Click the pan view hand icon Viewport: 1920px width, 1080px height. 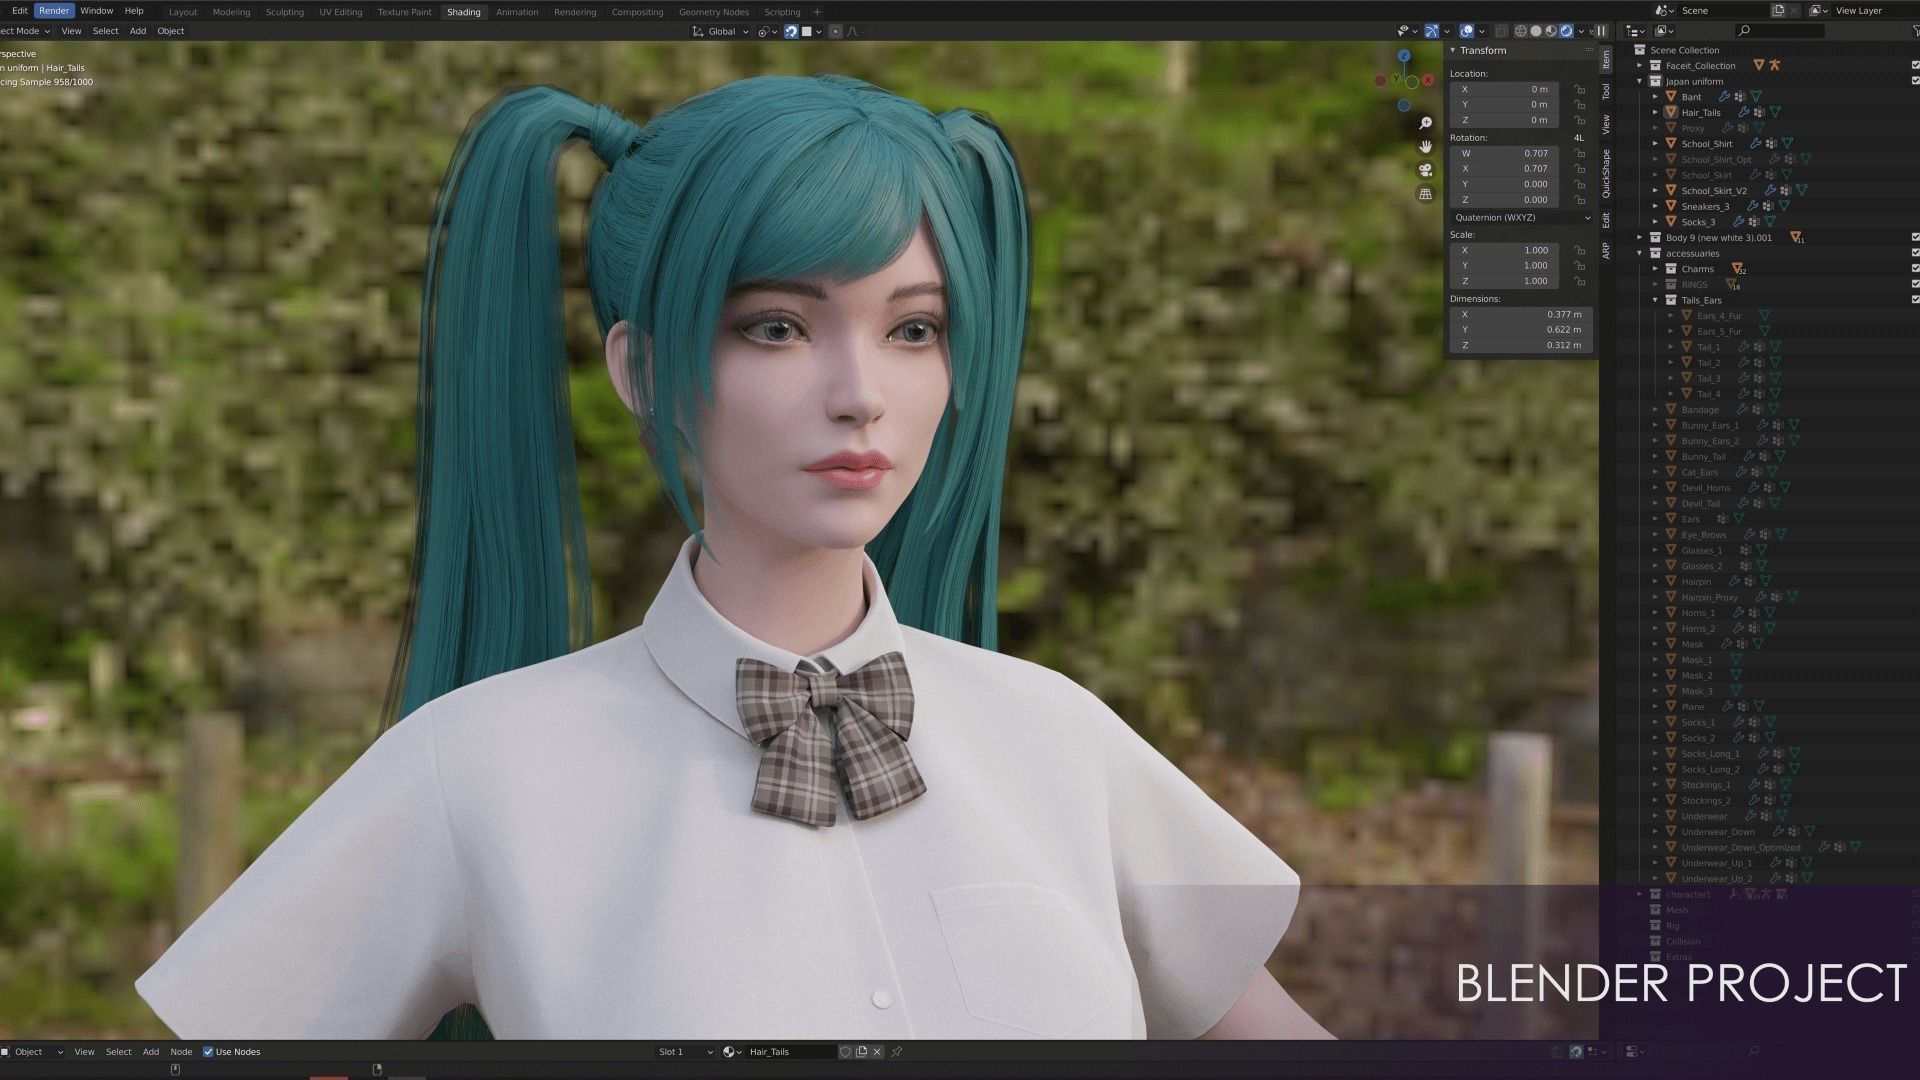tap(1425, 147)
